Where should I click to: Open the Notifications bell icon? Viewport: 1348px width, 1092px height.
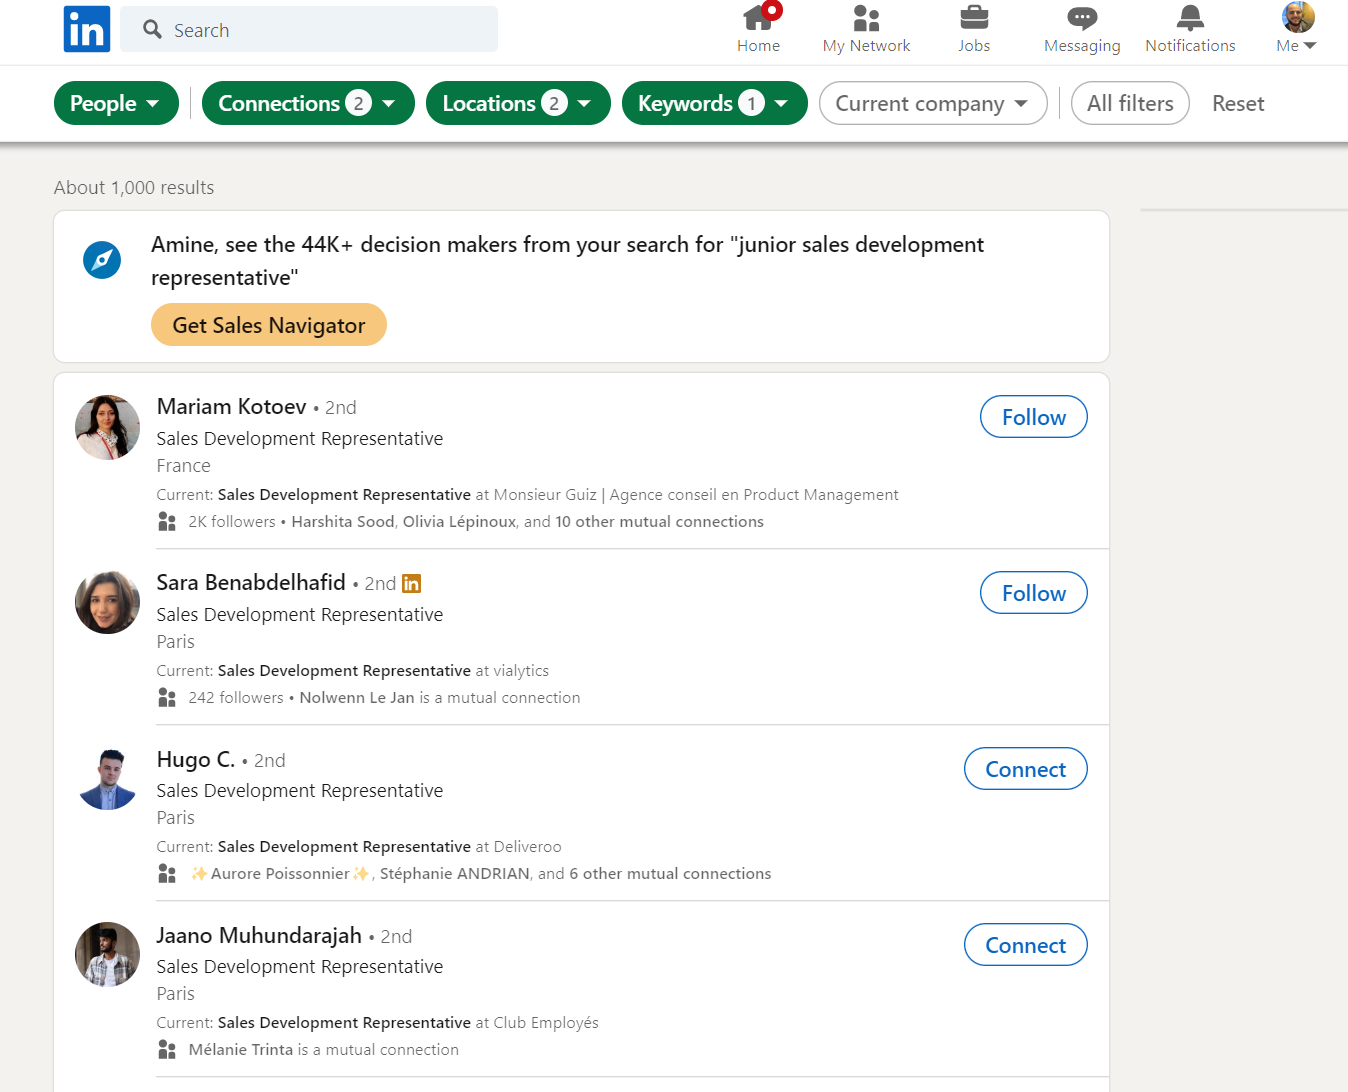[1190, 18]
